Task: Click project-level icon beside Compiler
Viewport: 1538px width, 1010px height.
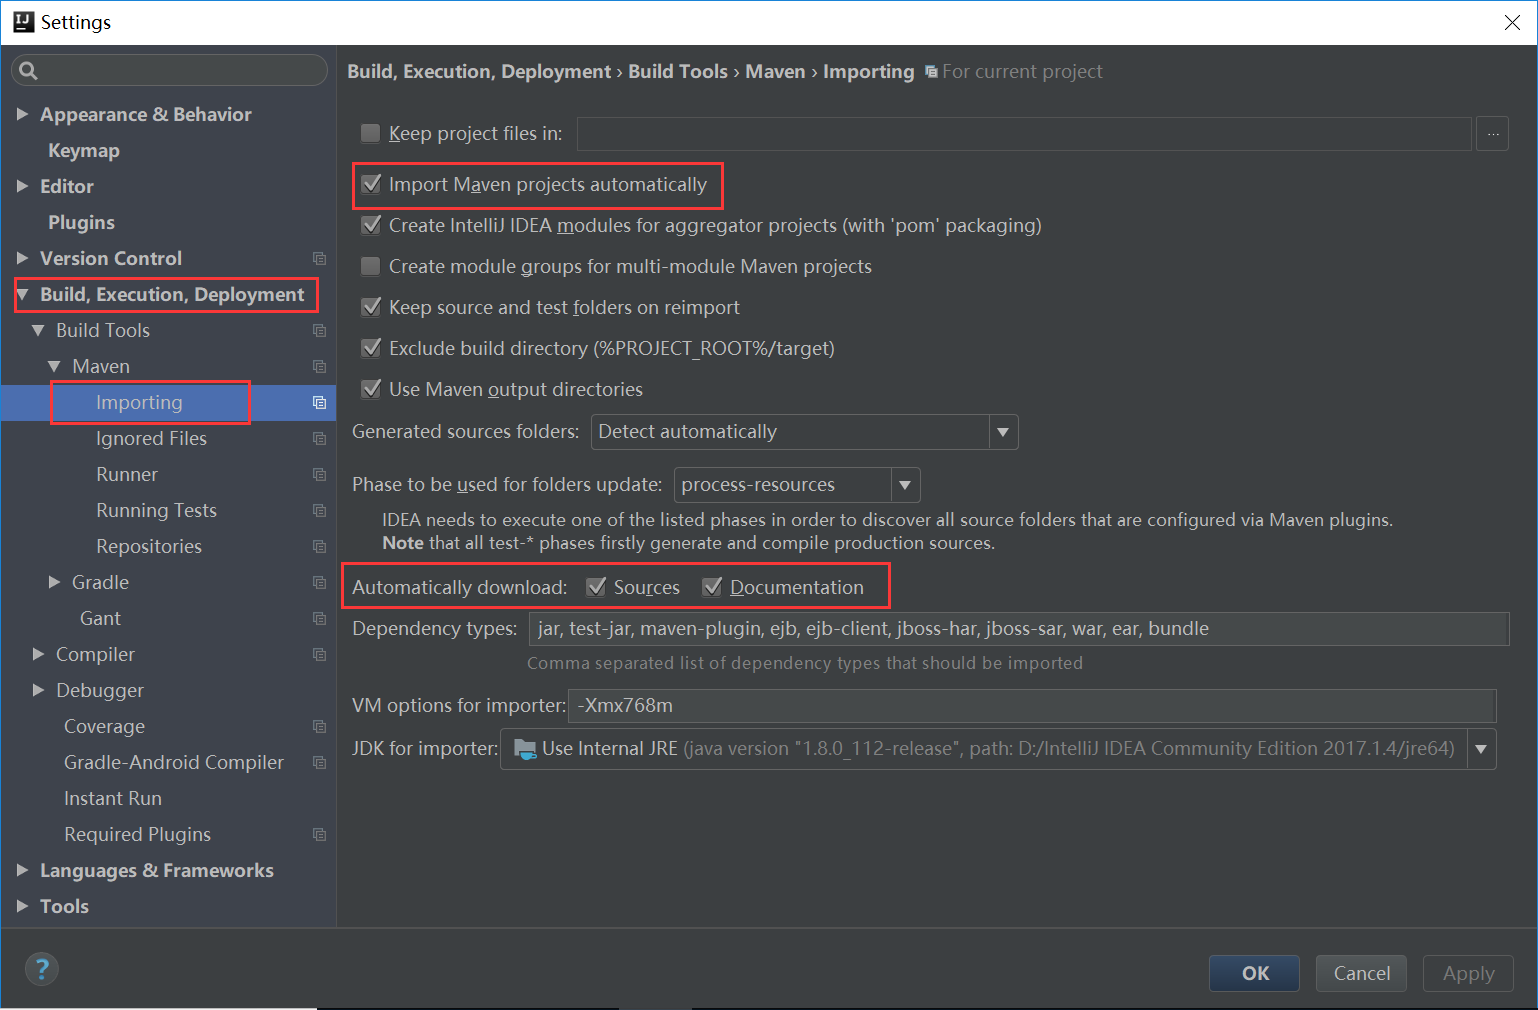Action: [319, 654]
